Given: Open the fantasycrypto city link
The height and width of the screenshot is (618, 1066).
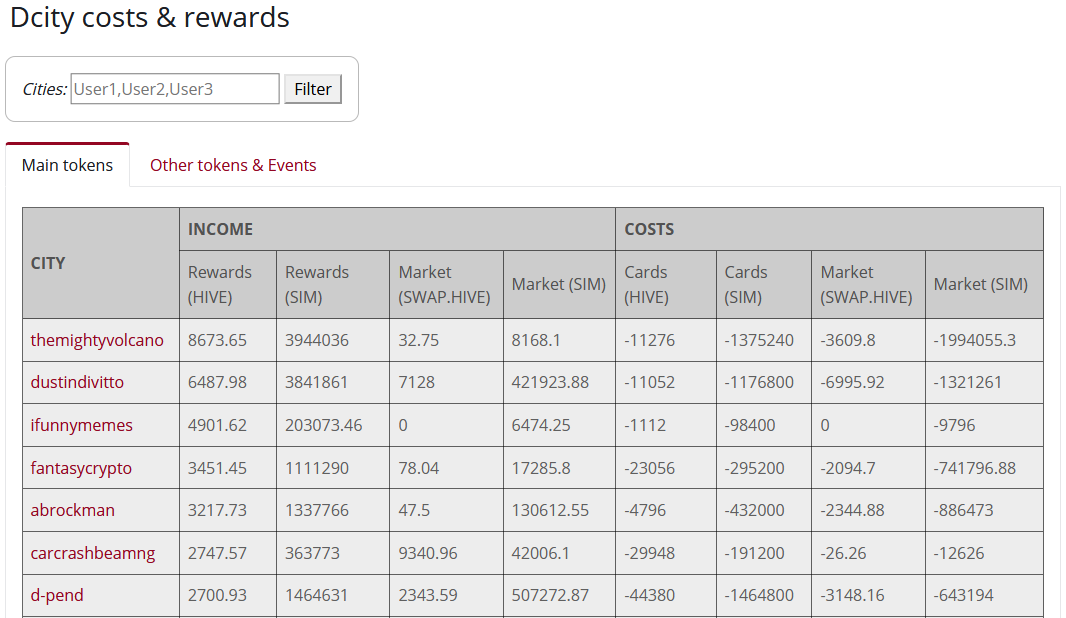Looking at the screenshot, I should (x=81, y=467).
